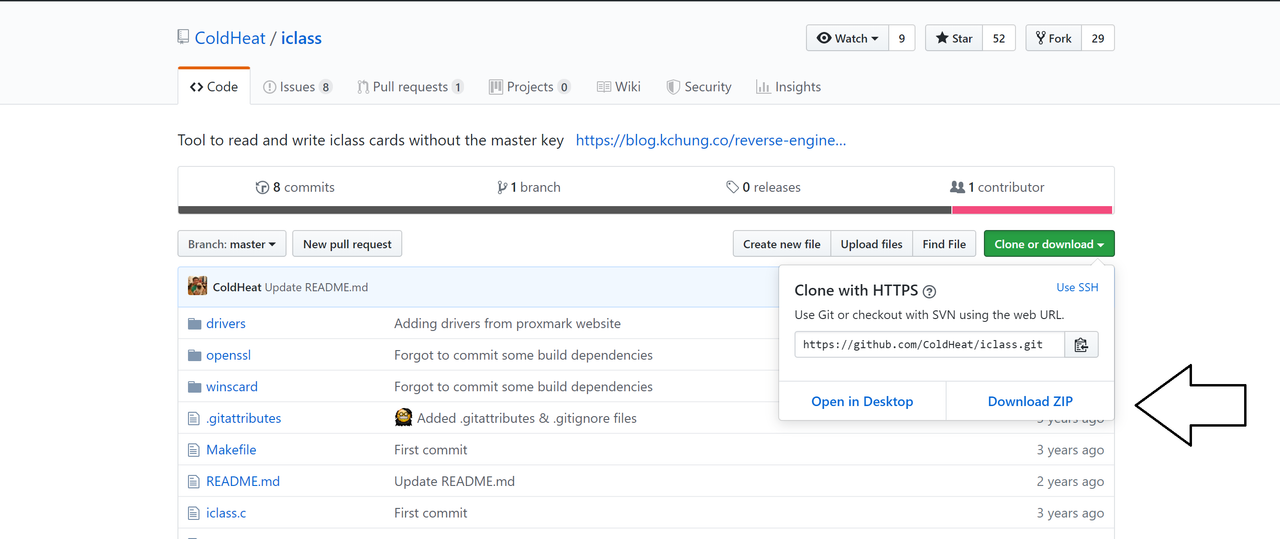Click Download ZIP
Screen dimensions: 1280x539
1030,401
